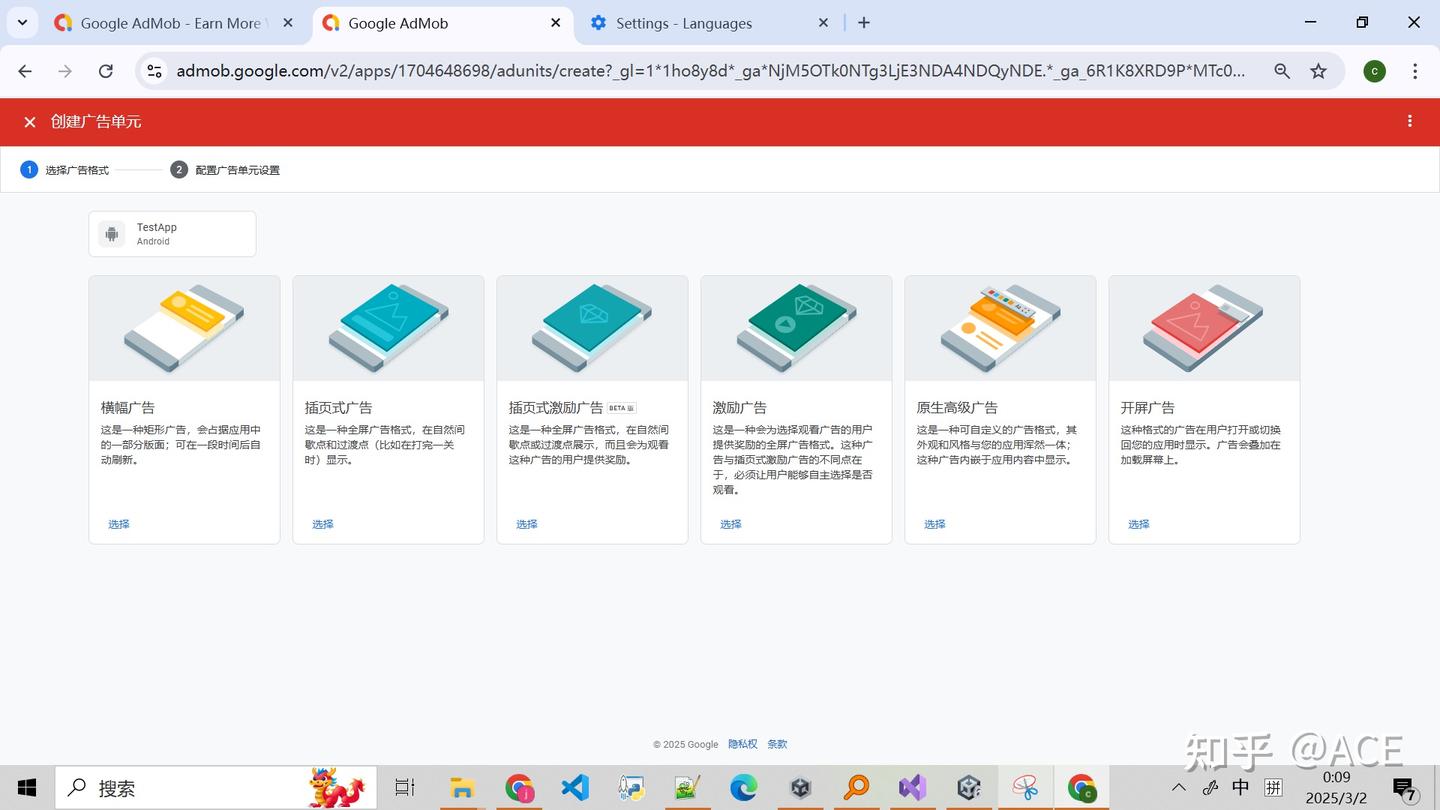1440x810 pixels.
Task: Close the 创建广告单元 dialog with the X icon
Action: 30,122
